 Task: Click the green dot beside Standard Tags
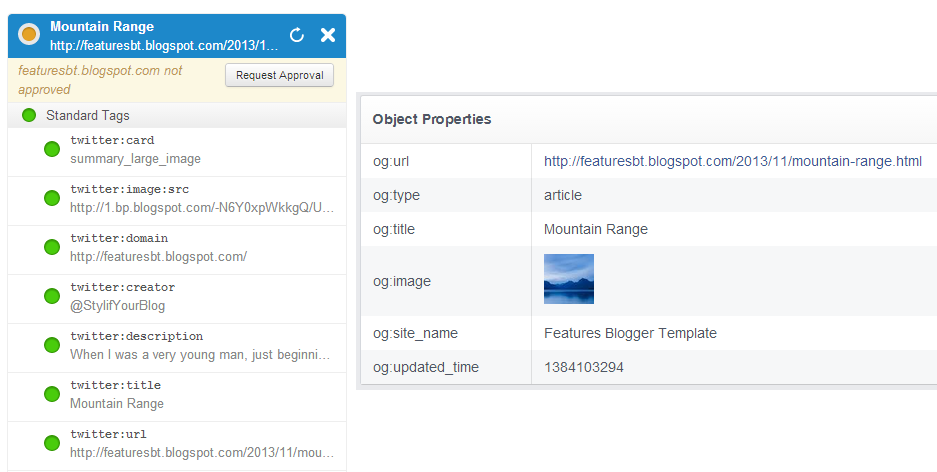click(x=29, y=116)
